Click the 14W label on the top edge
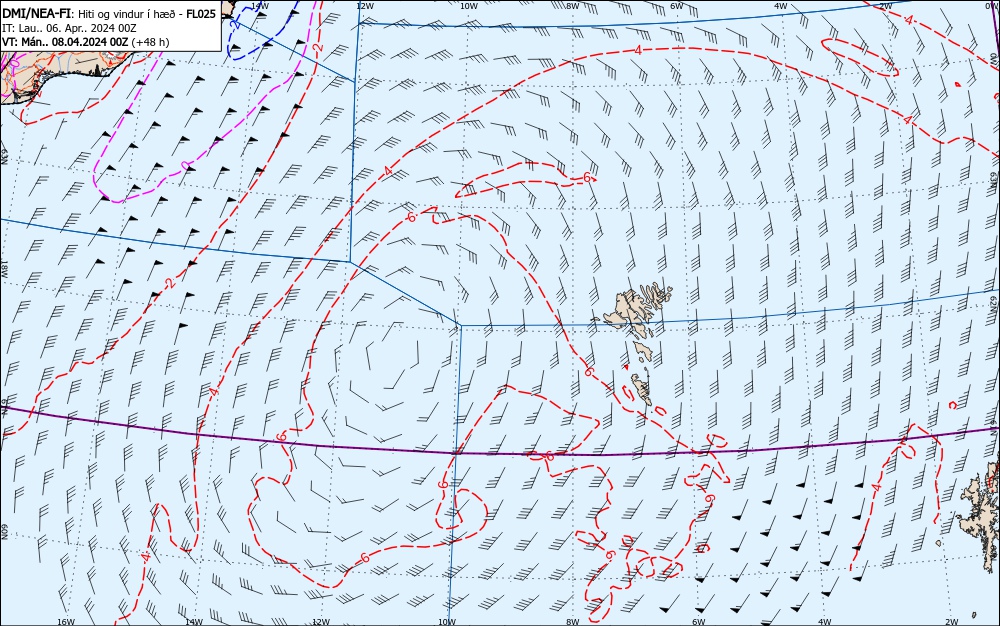 260,5
